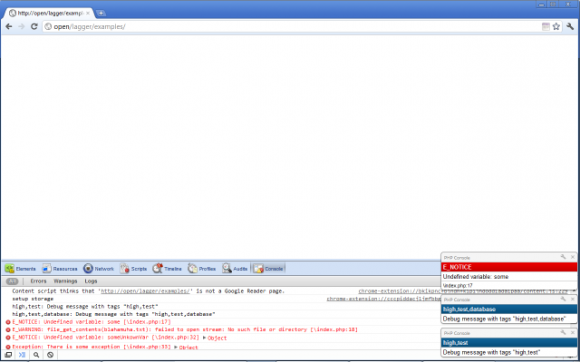Click the red error icon on the someUnkownVar notice row
Viewport: 580px width, 362px height.
pos(8,338)
